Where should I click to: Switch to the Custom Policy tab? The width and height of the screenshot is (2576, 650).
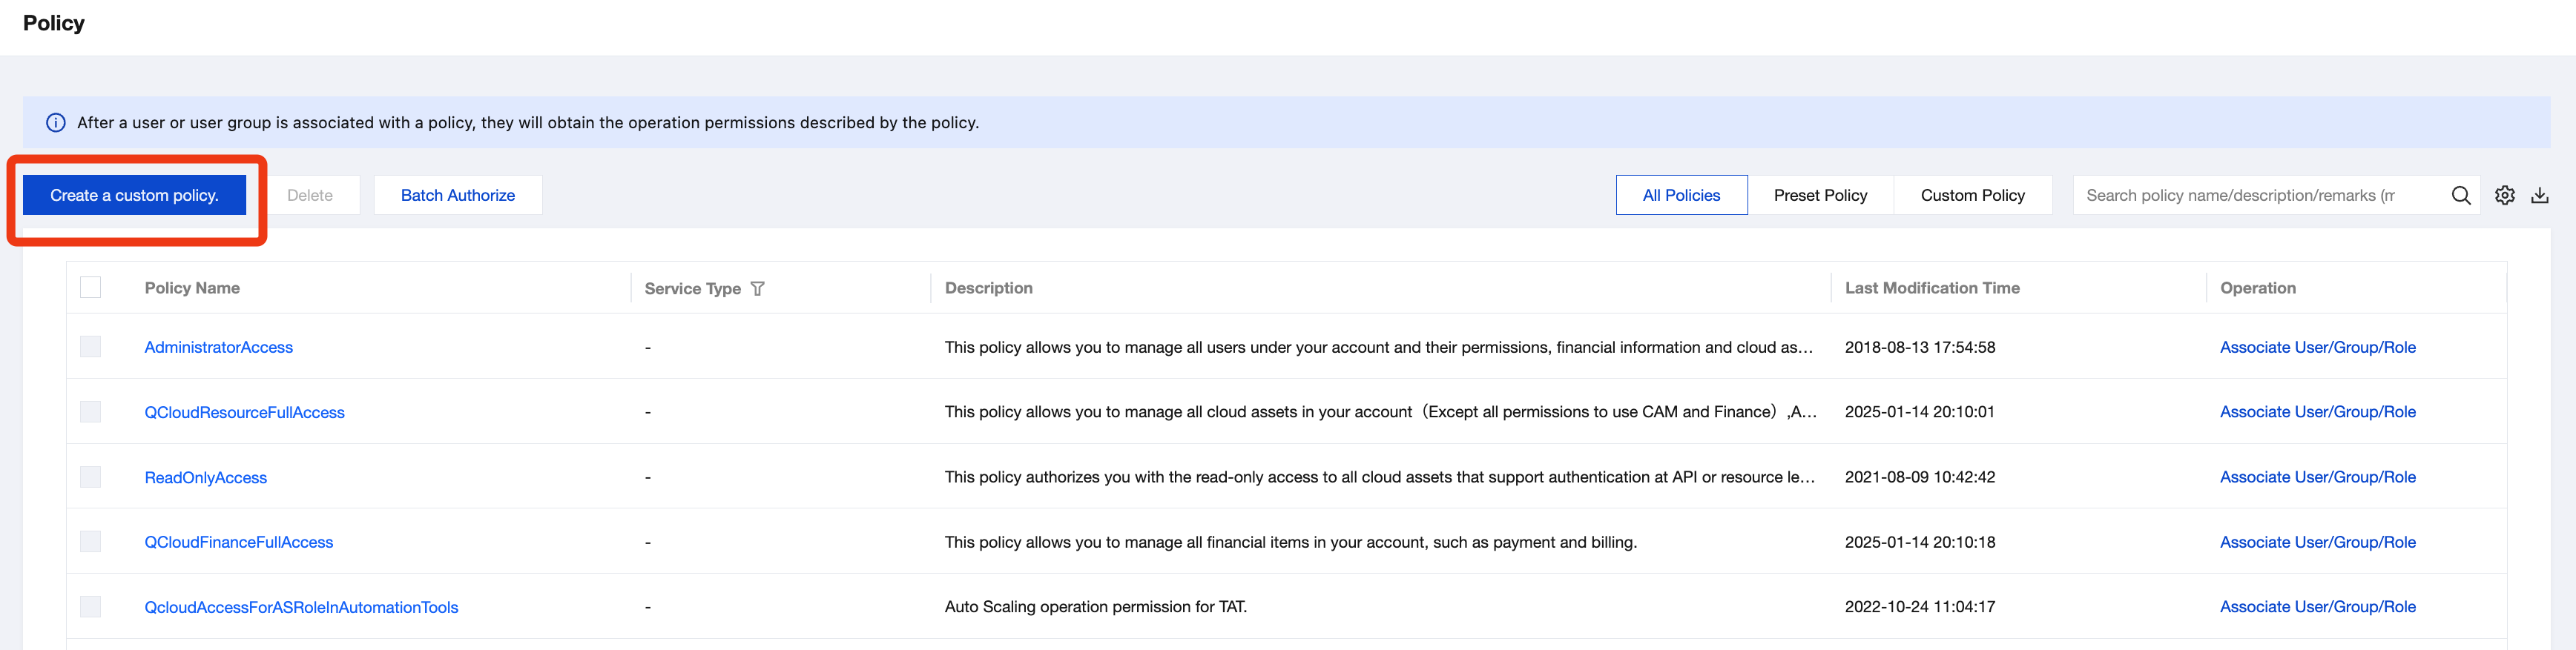pyautogui.click(x=1972, y=196)
